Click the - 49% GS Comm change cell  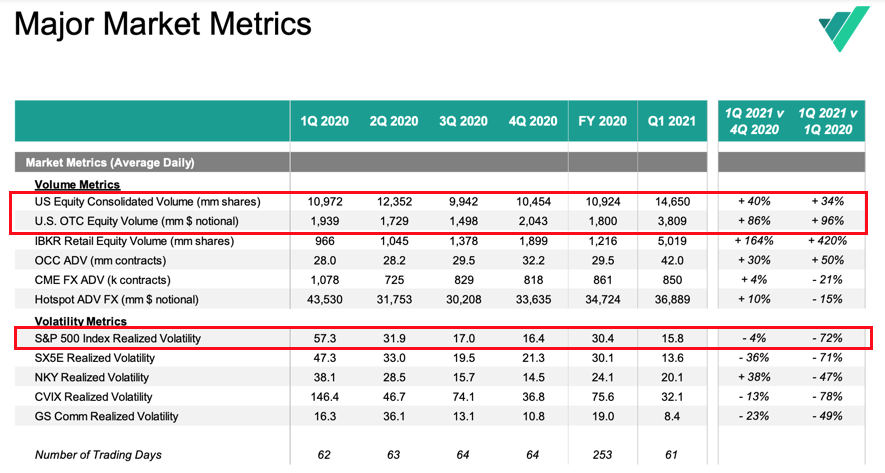coord(827,417)
